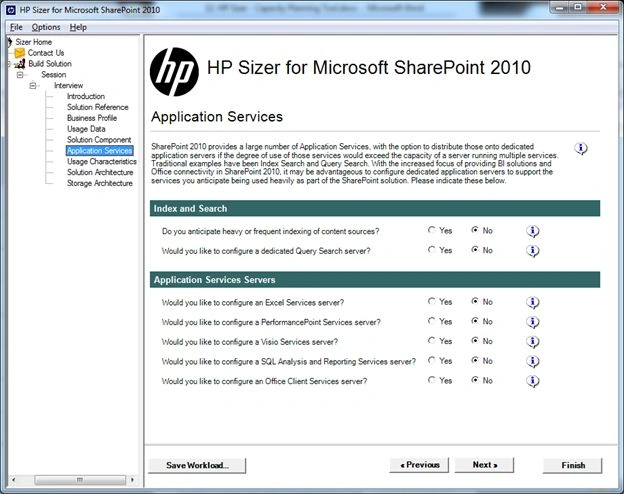
Task: Click info icon for heavy indexing question
Action: pyautogui.click(x=532, y=231)
